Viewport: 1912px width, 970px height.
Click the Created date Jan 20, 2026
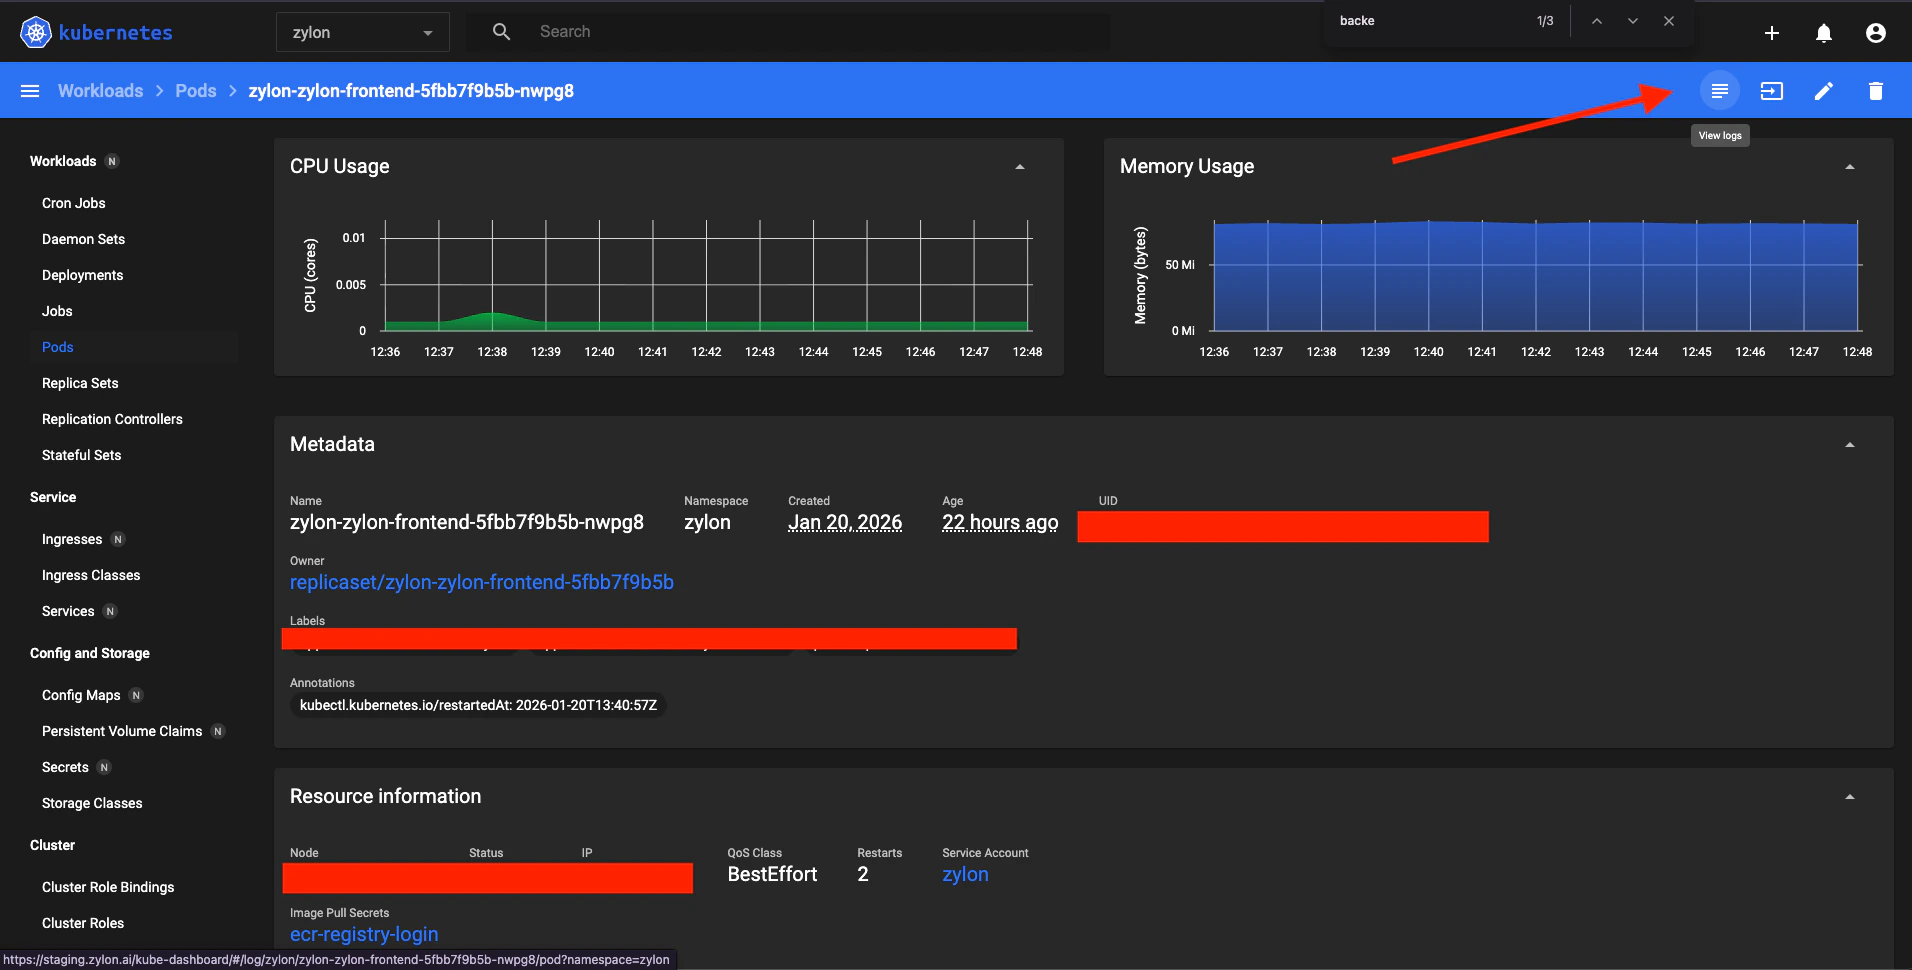[x=845, y=522]
